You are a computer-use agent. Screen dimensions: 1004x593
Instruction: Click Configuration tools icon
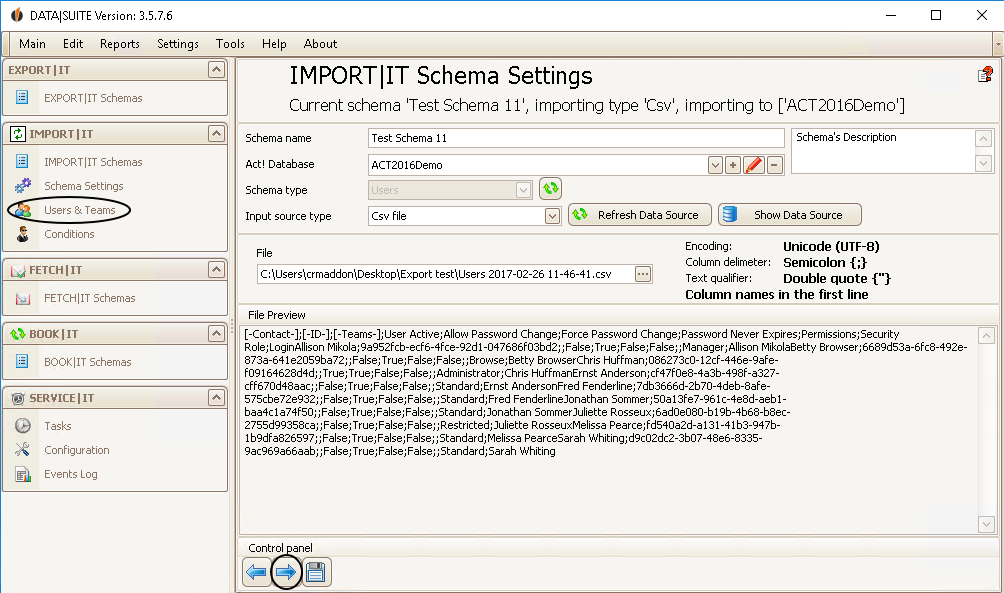coord(22,450)
